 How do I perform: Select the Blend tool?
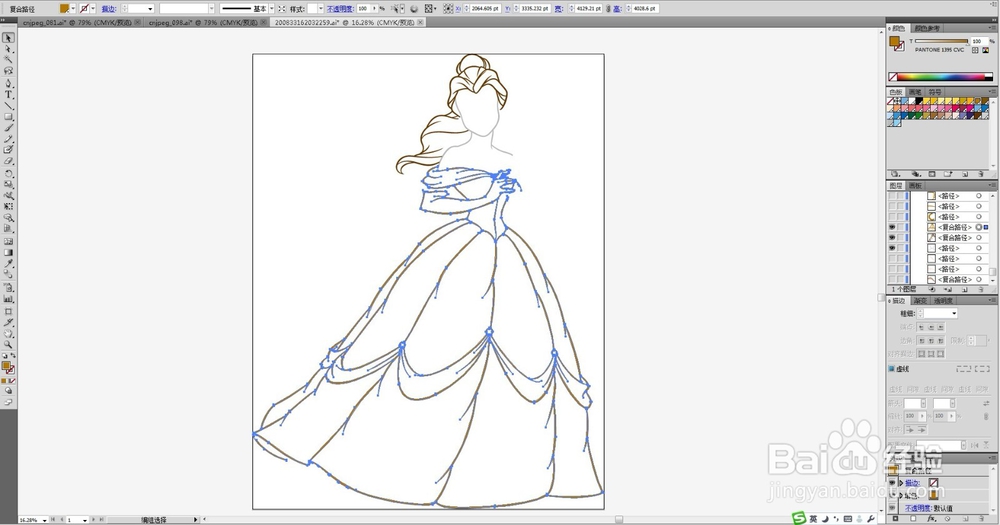click(8, 274)
